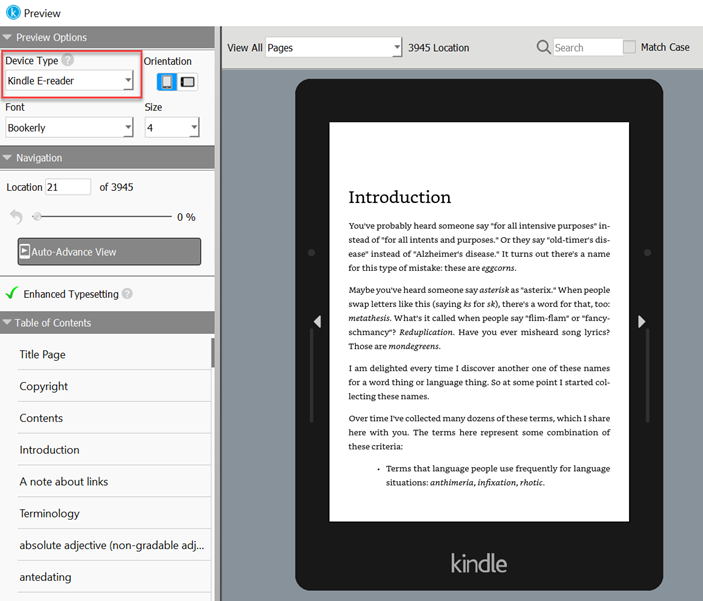Click the undo navigation arrow
The image size is (703, 601).
[16, 217]
